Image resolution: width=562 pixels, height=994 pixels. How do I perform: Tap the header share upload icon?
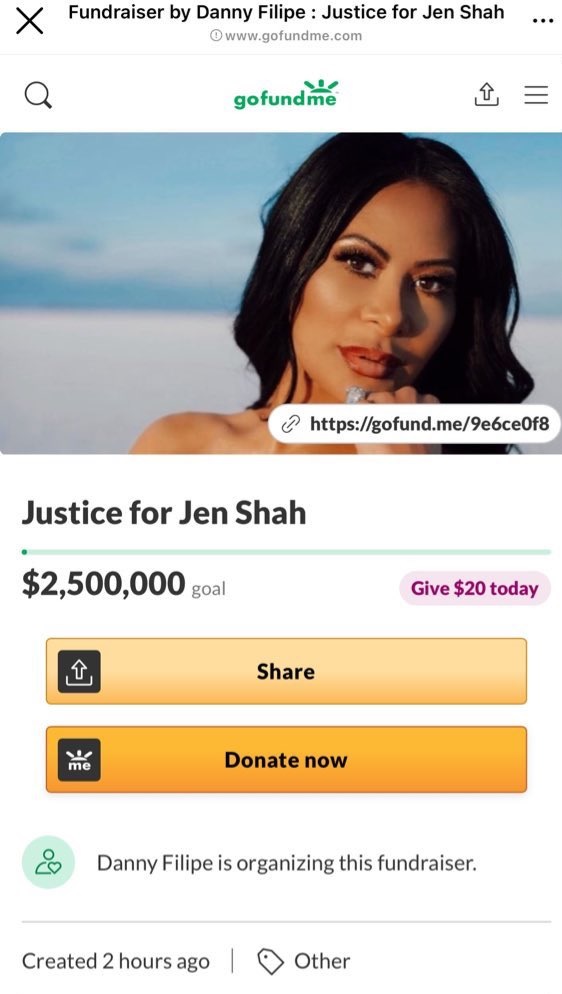point(486,95)
